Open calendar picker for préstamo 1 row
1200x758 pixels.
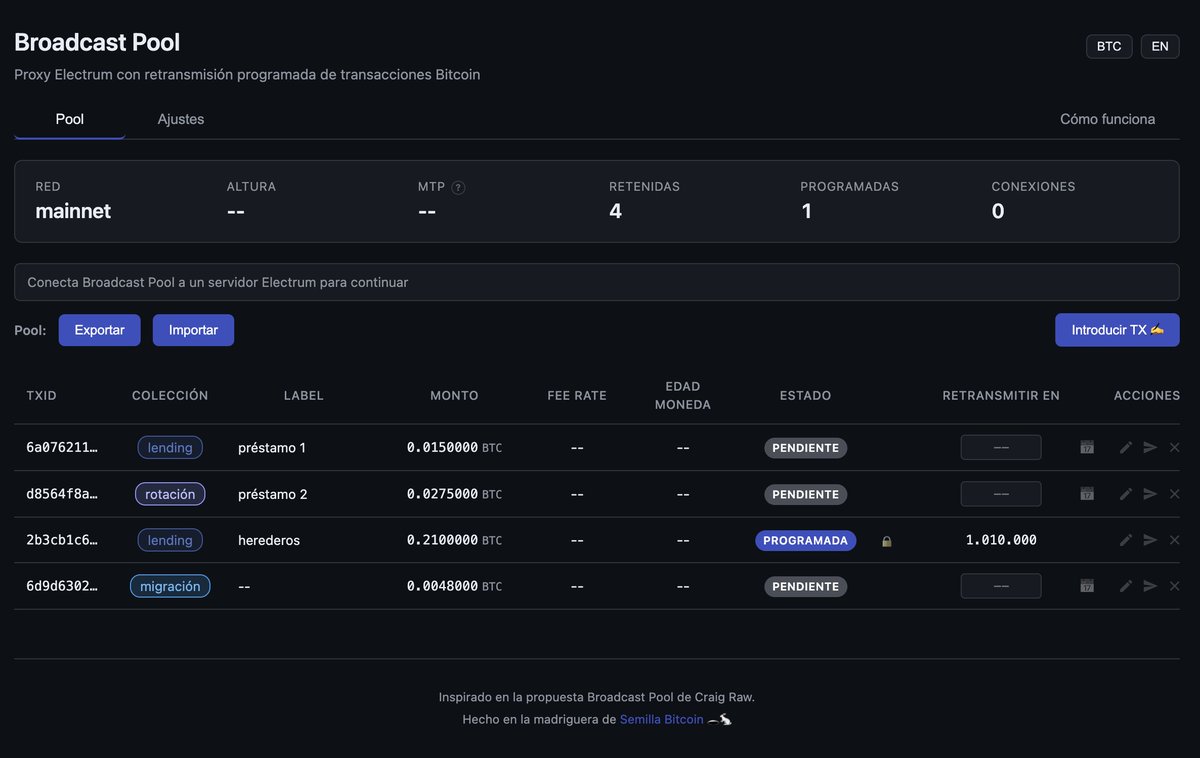click(1087, 447)
